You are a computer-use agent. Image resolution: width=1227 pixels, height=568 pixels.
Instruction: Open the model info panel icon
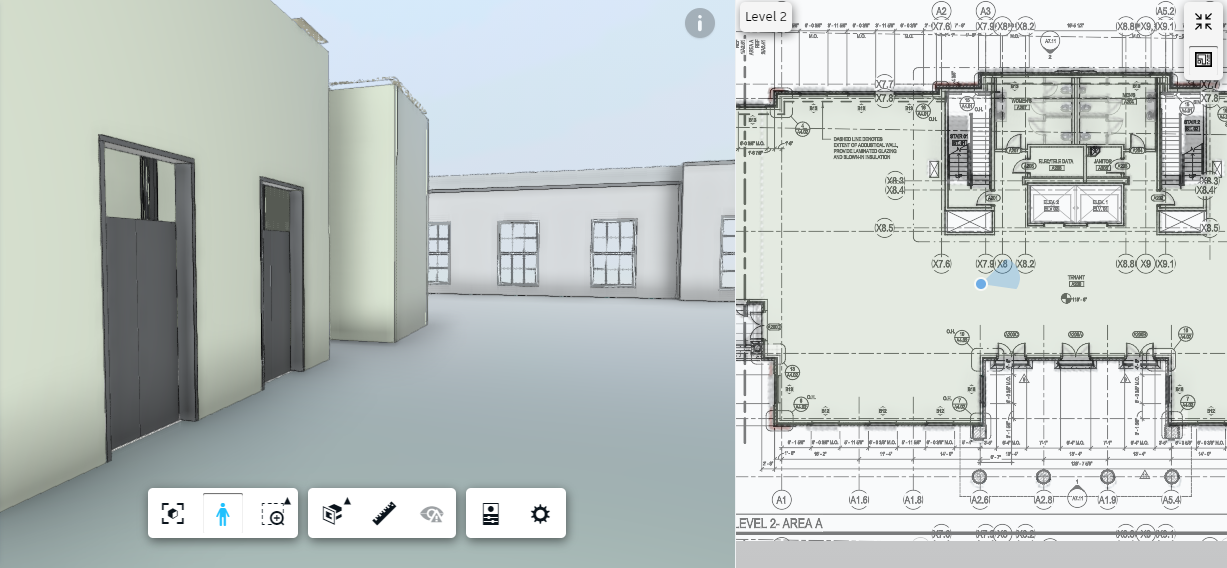coord(700,23)
